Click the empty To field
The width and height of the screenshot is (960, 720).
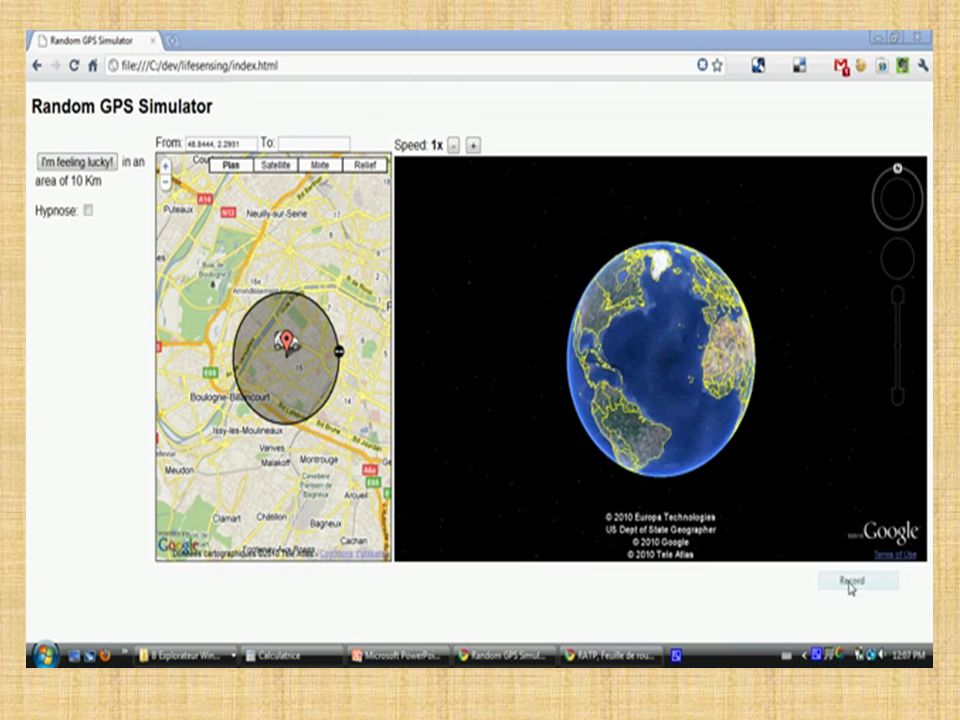pyautogui.click(x=314, y=144)
